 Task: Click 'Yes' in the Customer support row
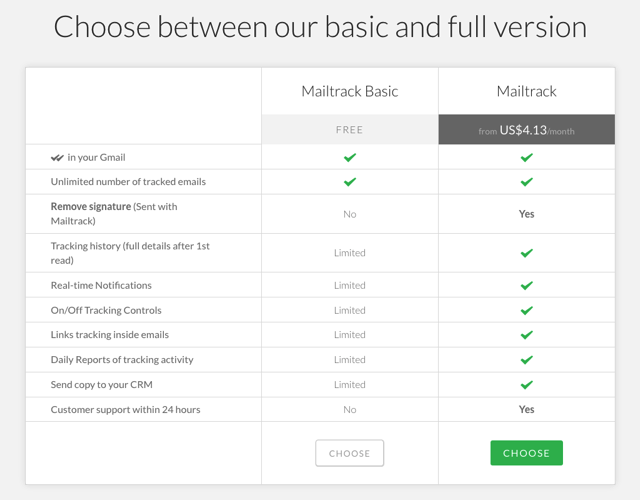point(527,409)
